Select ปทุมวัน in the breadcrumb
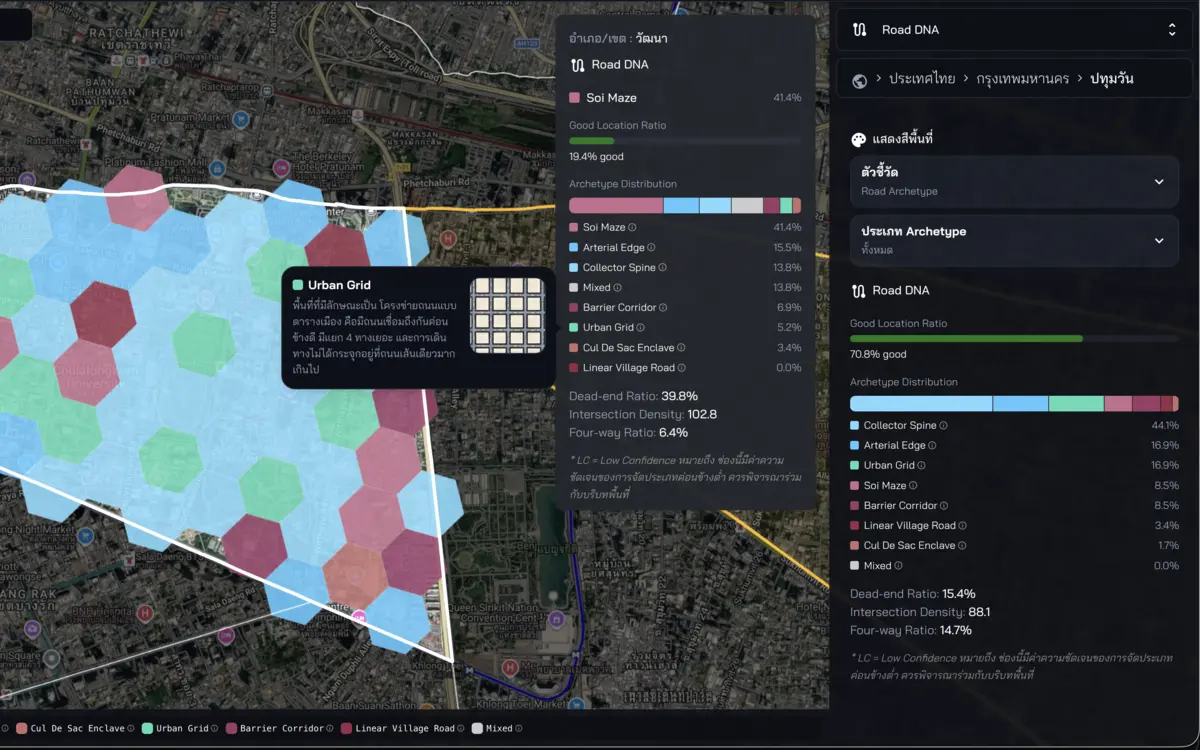 tap(1112, 79)
